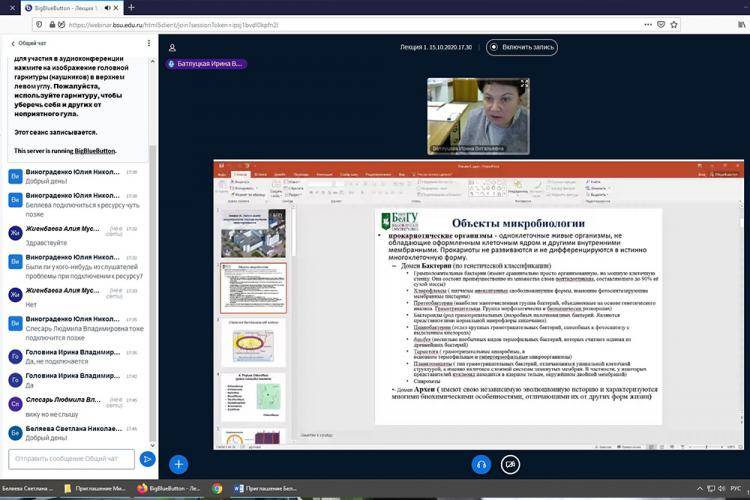Open Chrome from the taskbar

(217, 489)
